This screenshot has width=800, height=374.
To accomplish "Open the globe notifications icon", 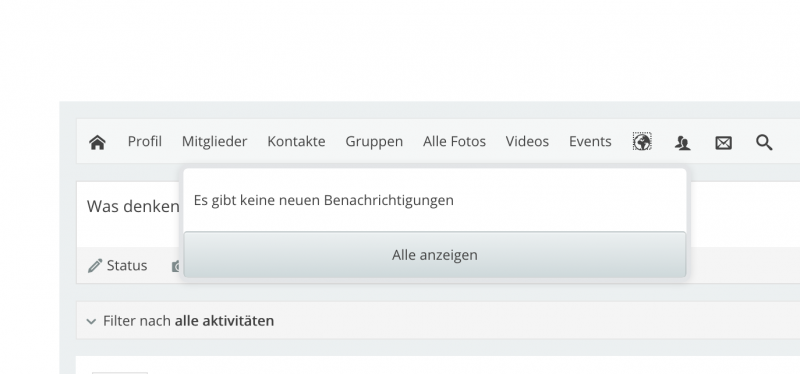I will pos(642,142).
